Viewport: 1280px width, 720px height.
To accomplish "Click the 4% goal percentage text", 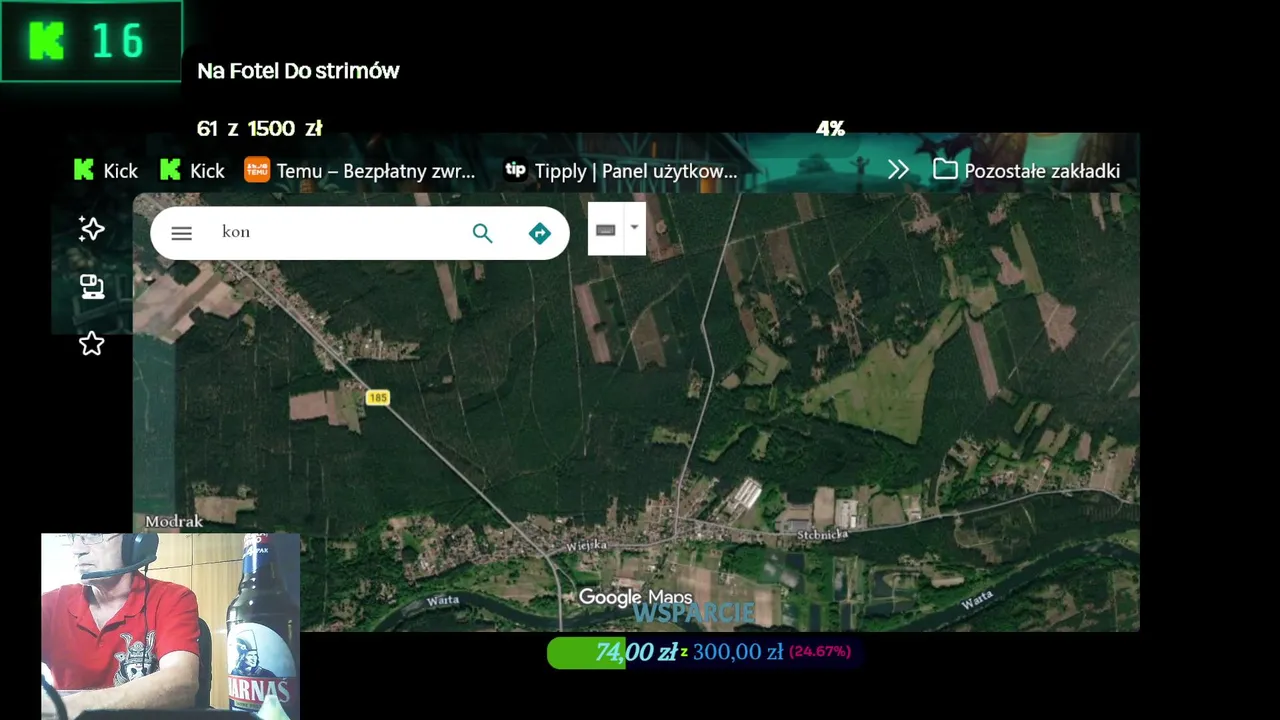I will pyautogui.click(x=830, y=128).
